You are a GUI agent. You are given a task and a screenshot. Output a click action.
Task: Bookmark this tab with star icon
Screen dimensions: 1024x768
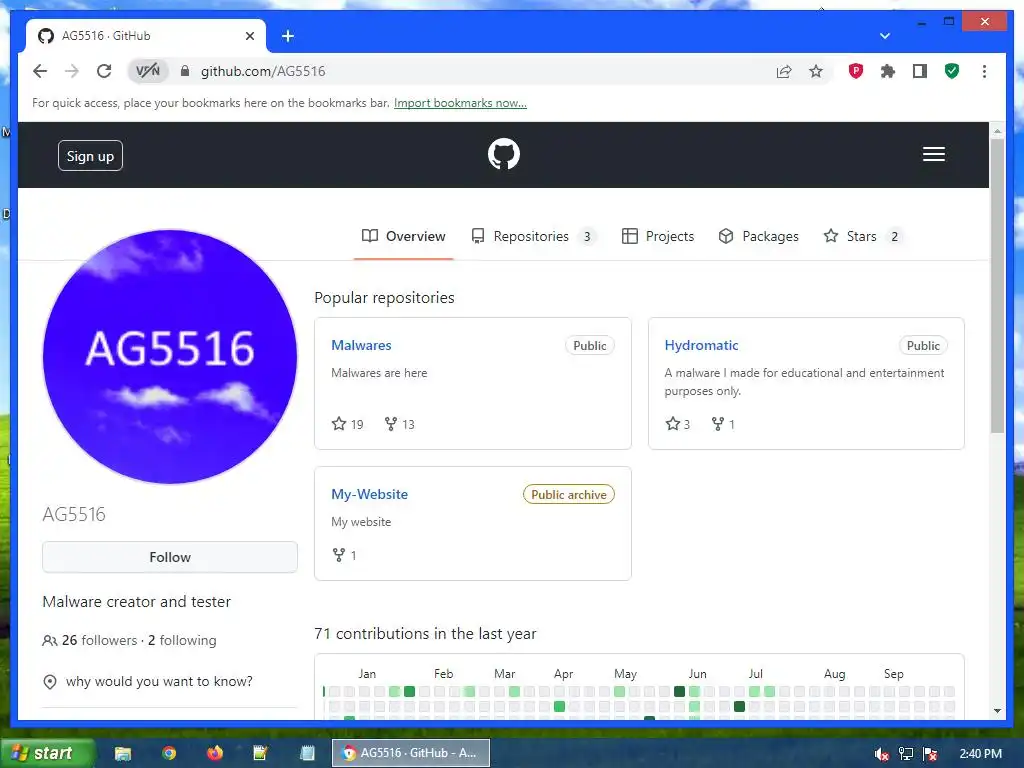[x=816, y=71]
